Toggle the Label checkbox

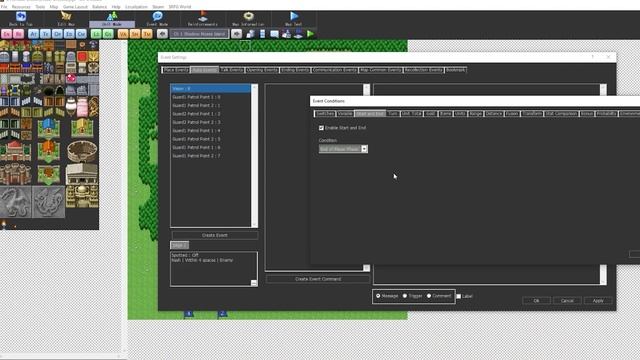(458, 296)
